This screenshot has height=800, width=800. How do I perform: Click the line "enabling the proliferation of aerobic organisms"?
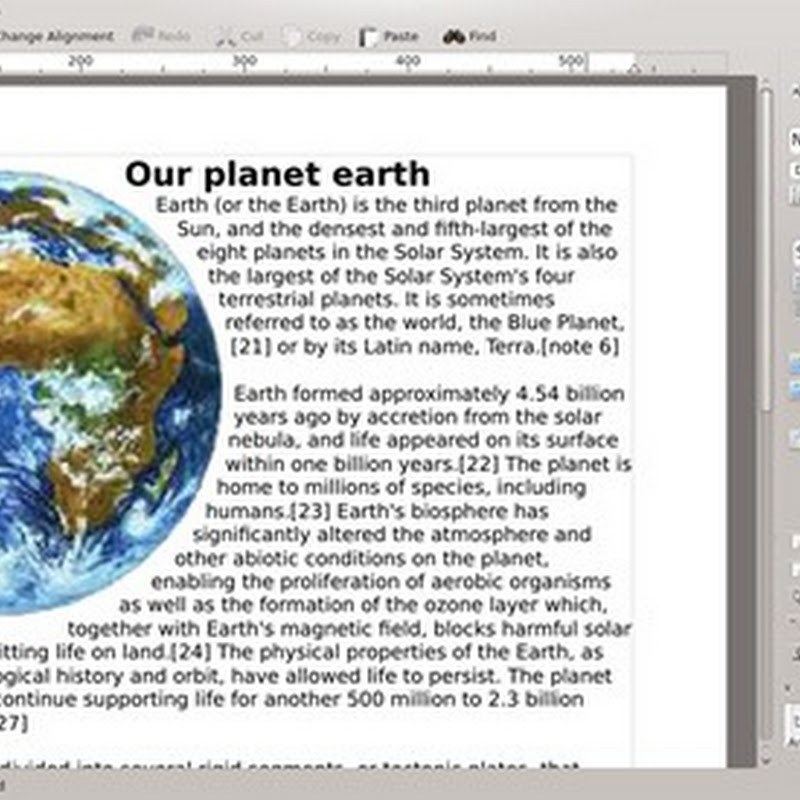tap(381, 582)
